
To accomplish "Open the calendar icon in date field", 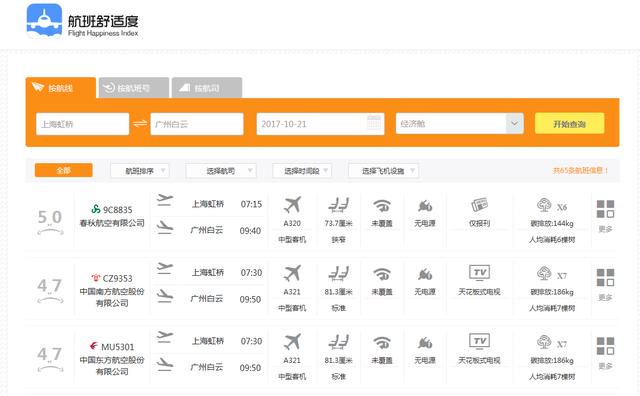I will [x=374, y=122].
